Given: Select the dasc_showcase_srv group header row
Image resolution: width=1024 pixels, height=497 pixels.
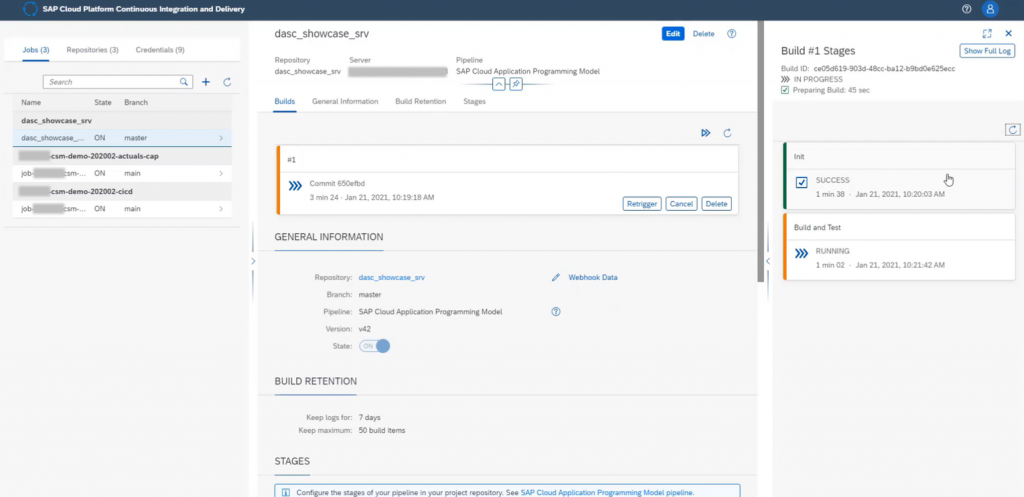Looking at the screenshot, I should tap(122, 121).
